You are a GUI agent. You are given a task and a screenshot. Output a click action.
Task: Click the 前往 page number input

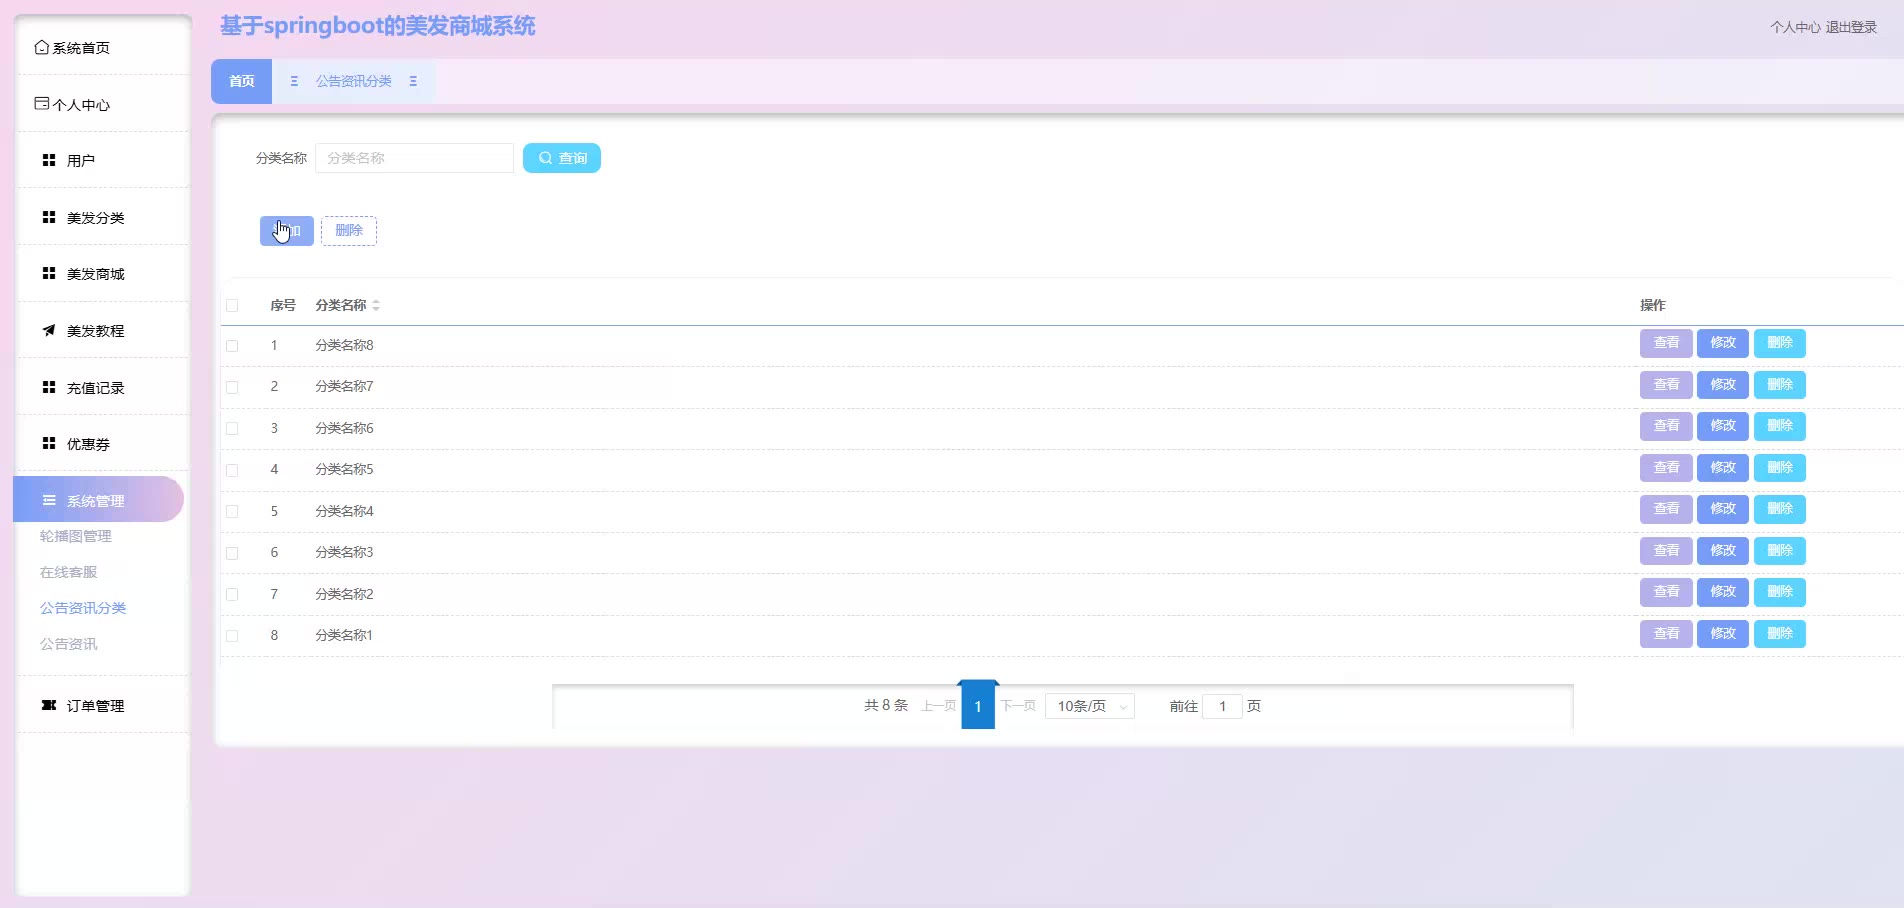tap(1222, 706)
